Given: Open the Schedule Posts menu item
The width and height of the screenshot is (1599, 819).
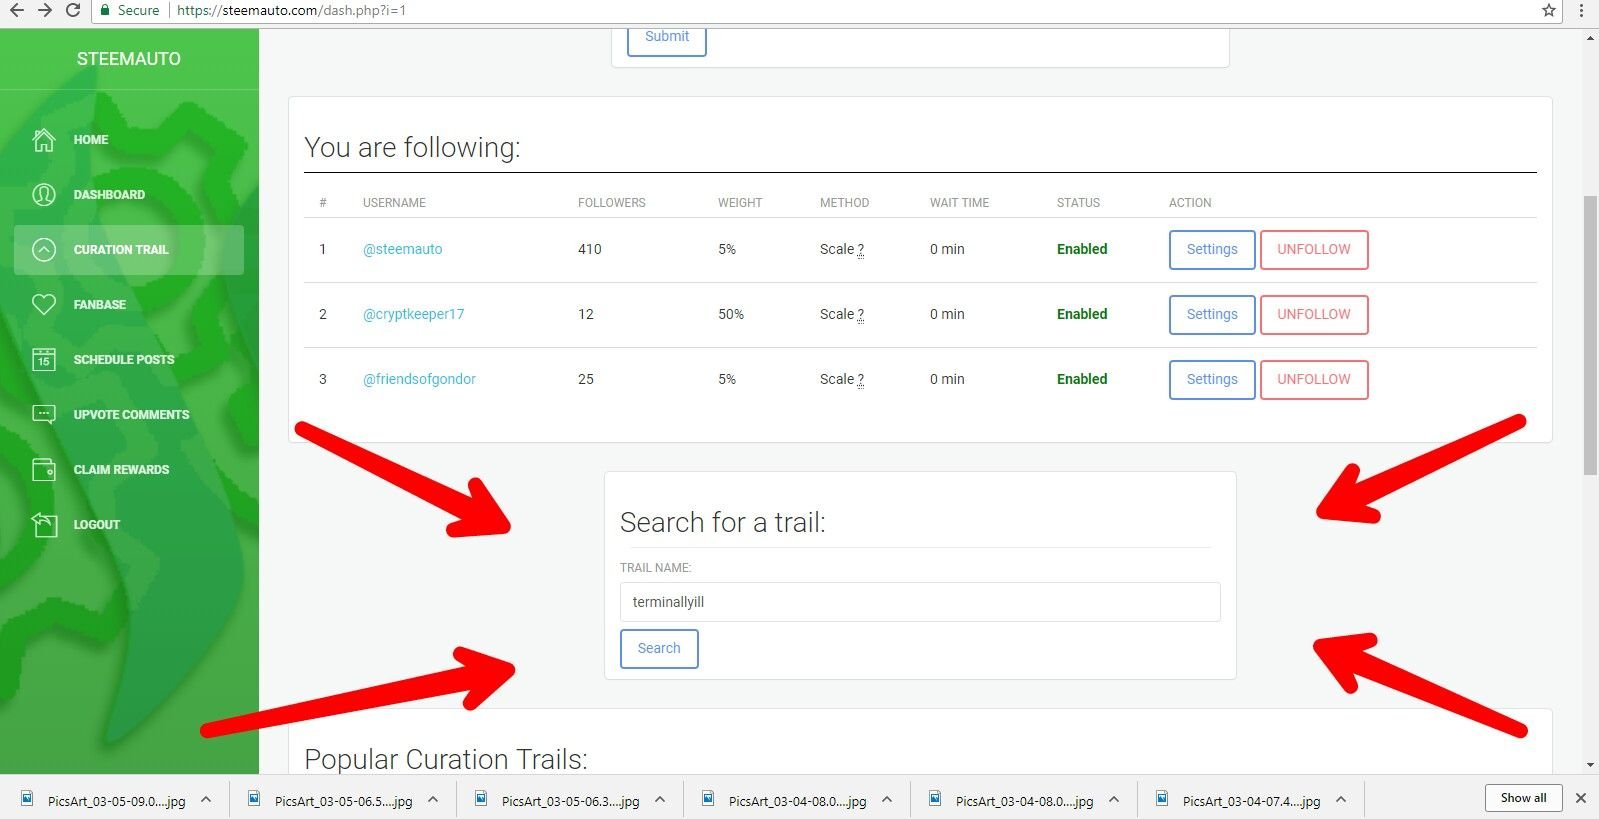Looking at the screenshot, I should [129, 359].
